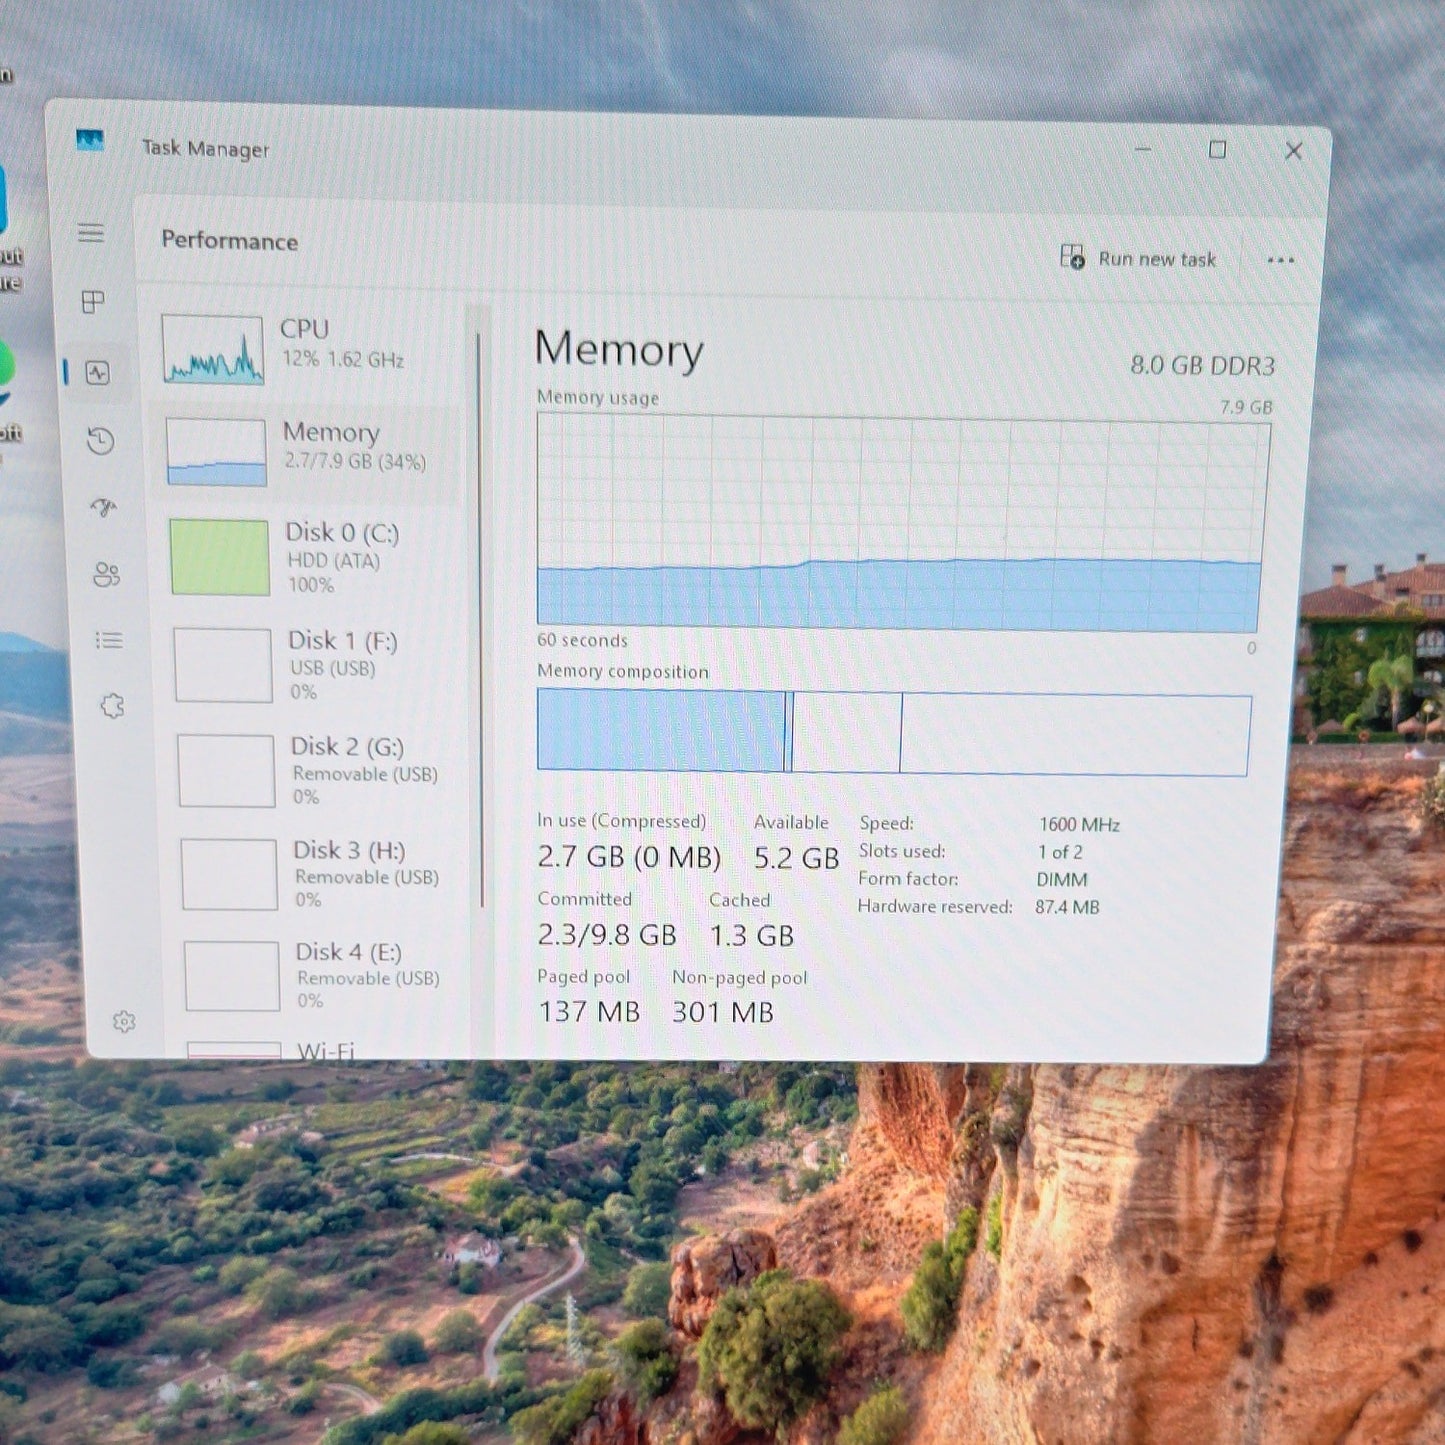Click Run new task
This screenshot has width=1445, height=1445.
point(1139,258)
